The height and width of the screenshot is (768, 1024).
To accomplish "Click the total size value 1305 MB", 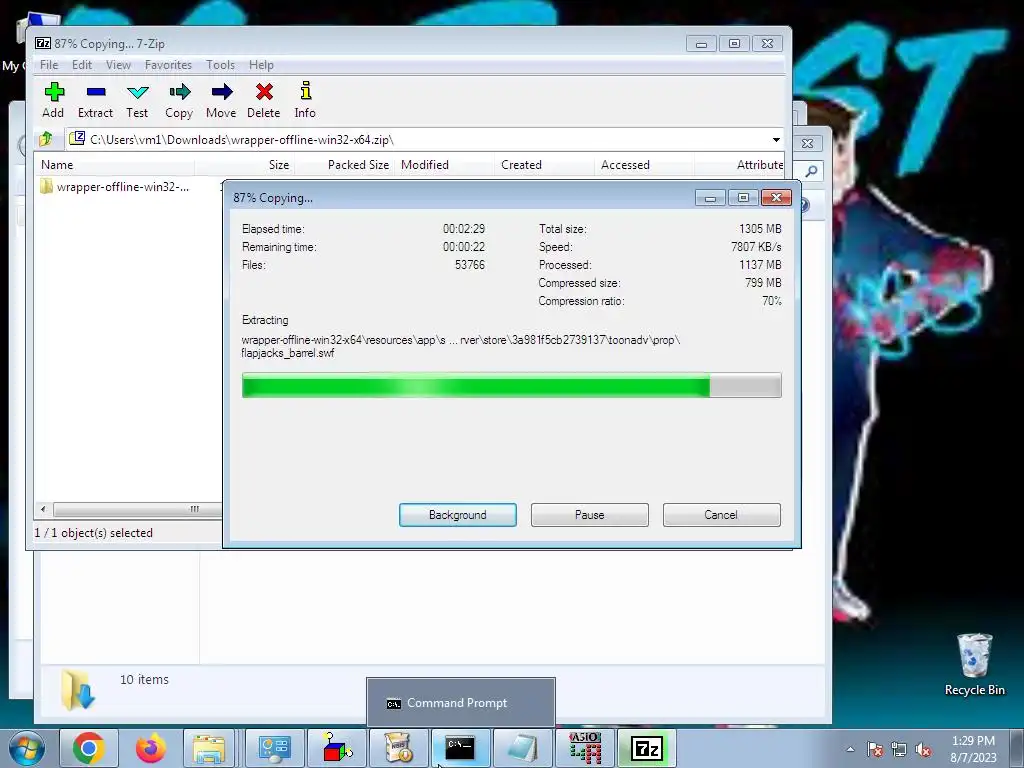I will click(x=760, y=229).
